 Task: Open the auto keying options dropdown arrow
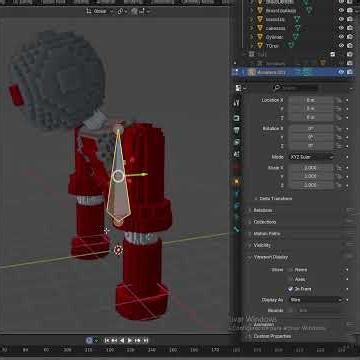(96, 340)
